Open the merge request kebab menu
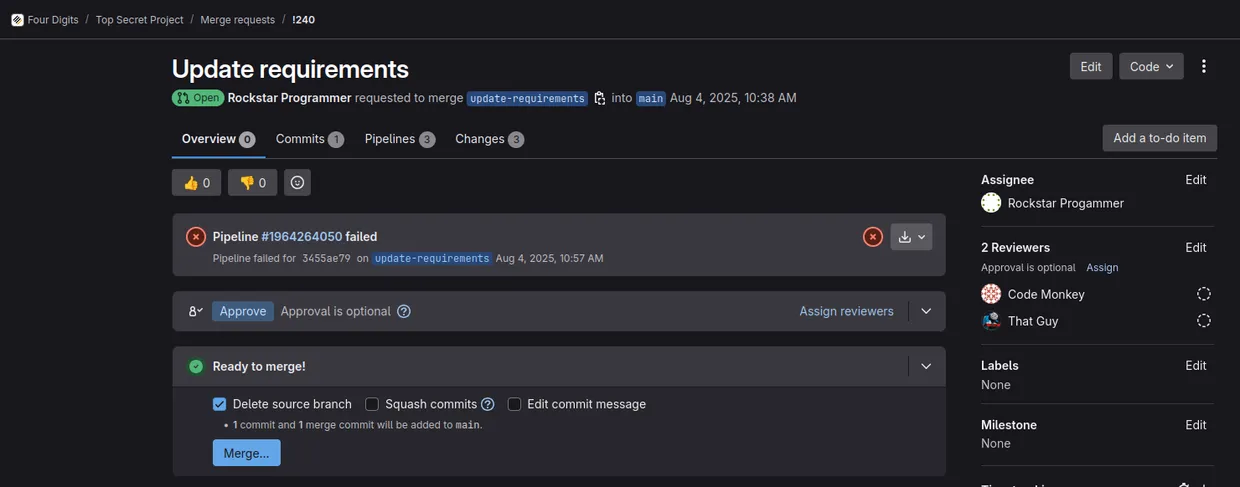 pyautogui.click(x=1204, y=66)
